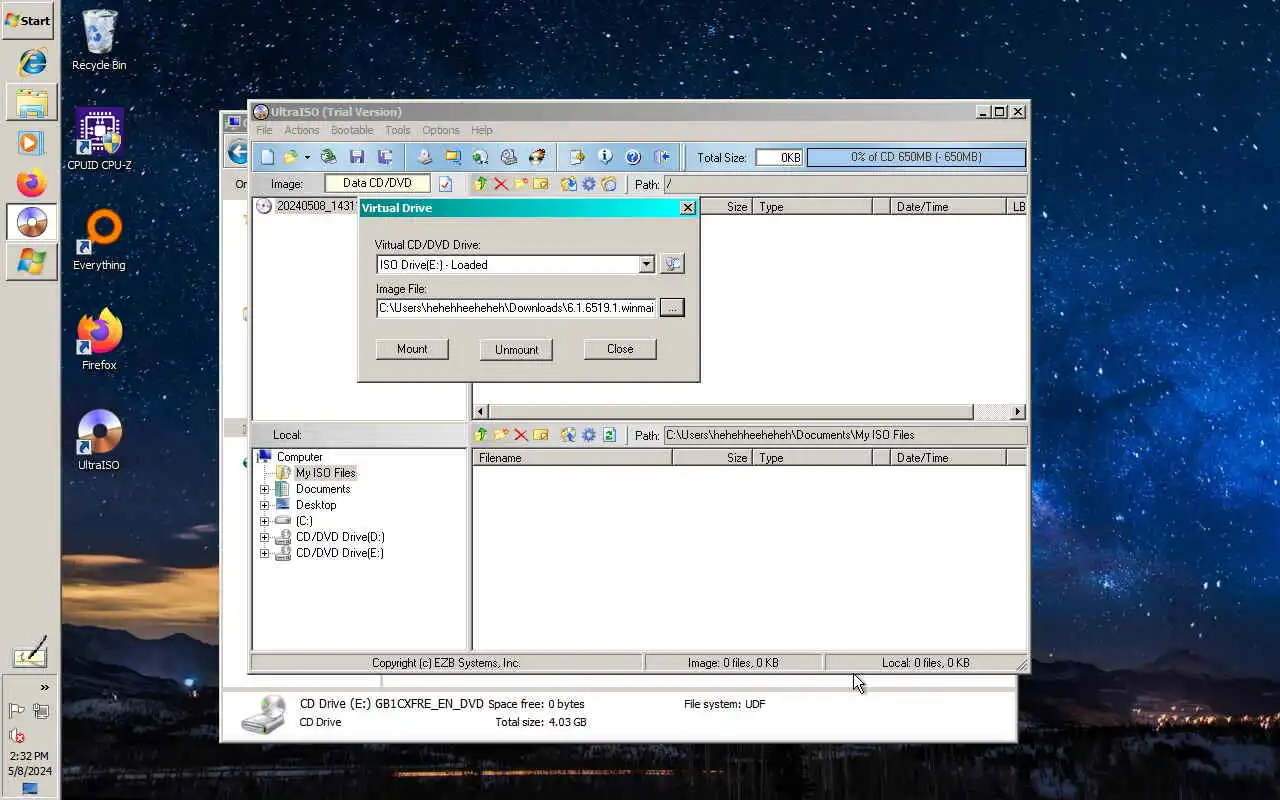Click the Date/Time column header in Image pane

tap(947, 206)
